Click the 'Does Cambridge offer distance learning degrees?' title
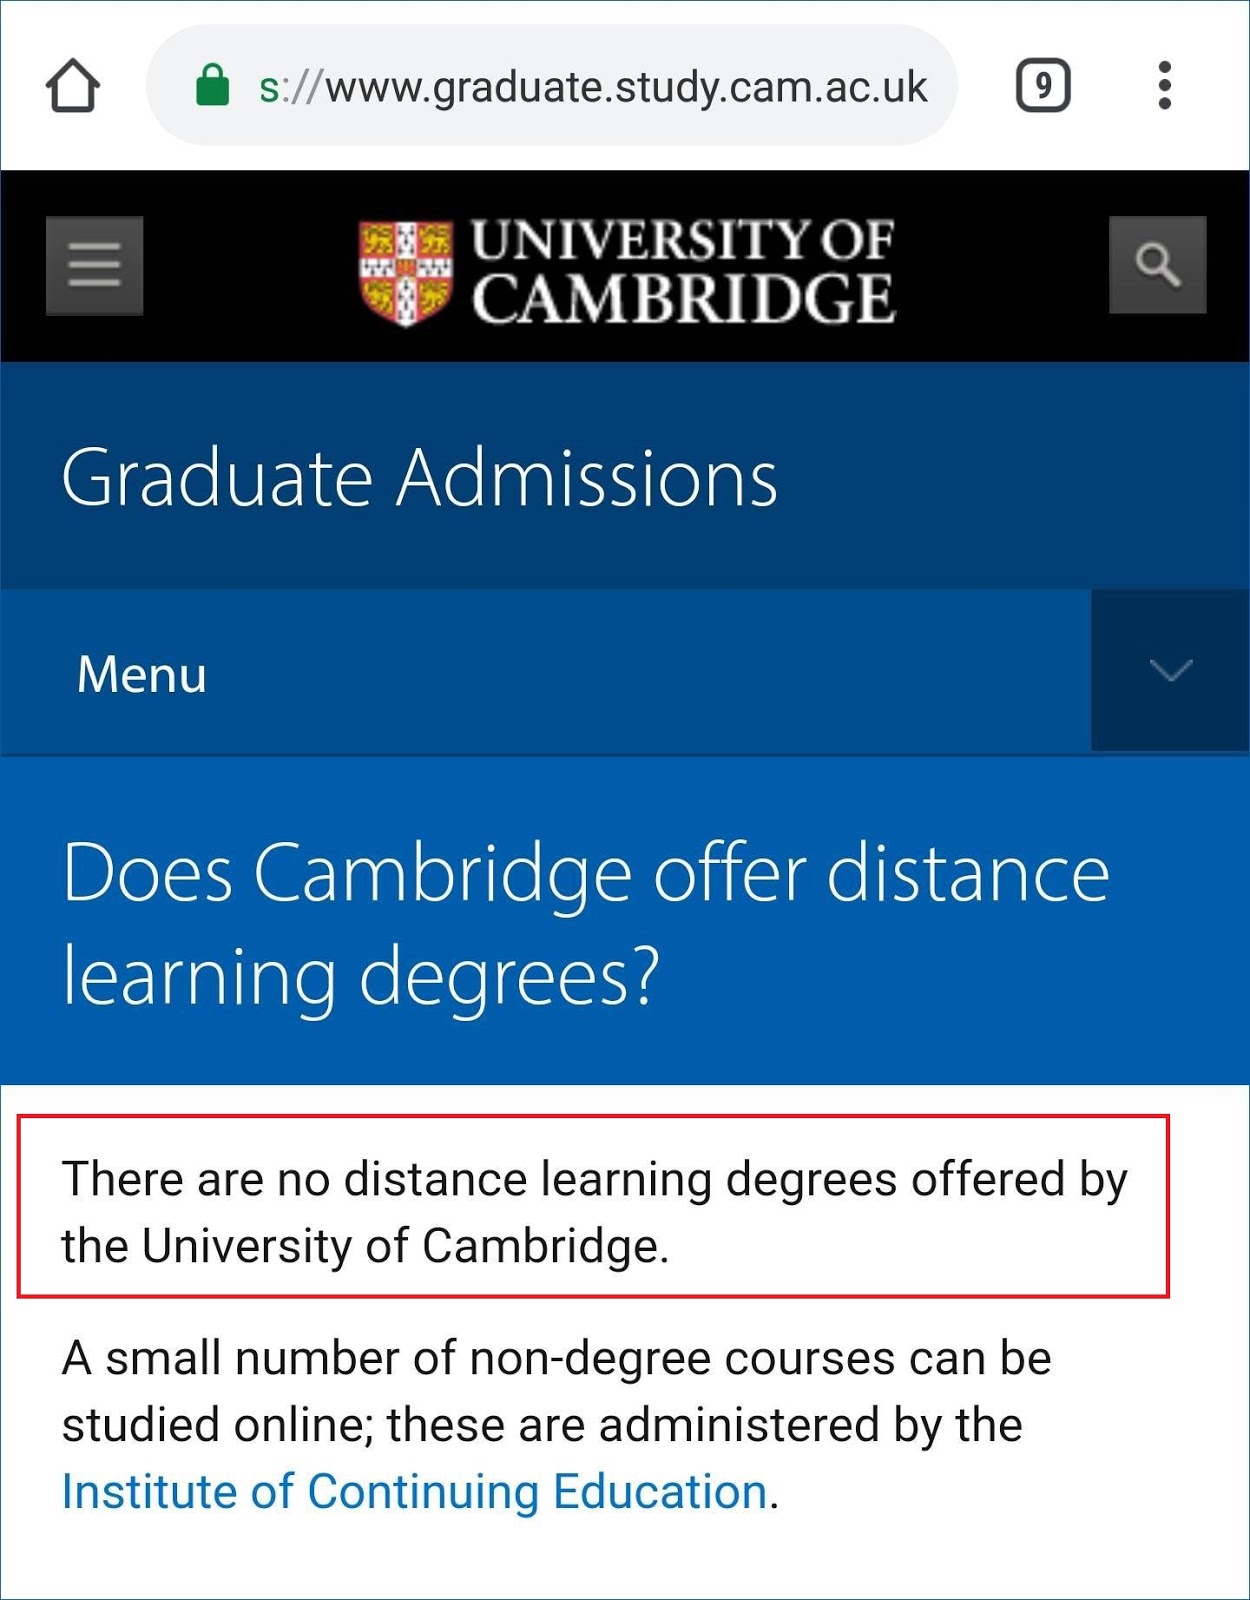The height and width of the screenshot is (1600, 1250). point(586,923)
